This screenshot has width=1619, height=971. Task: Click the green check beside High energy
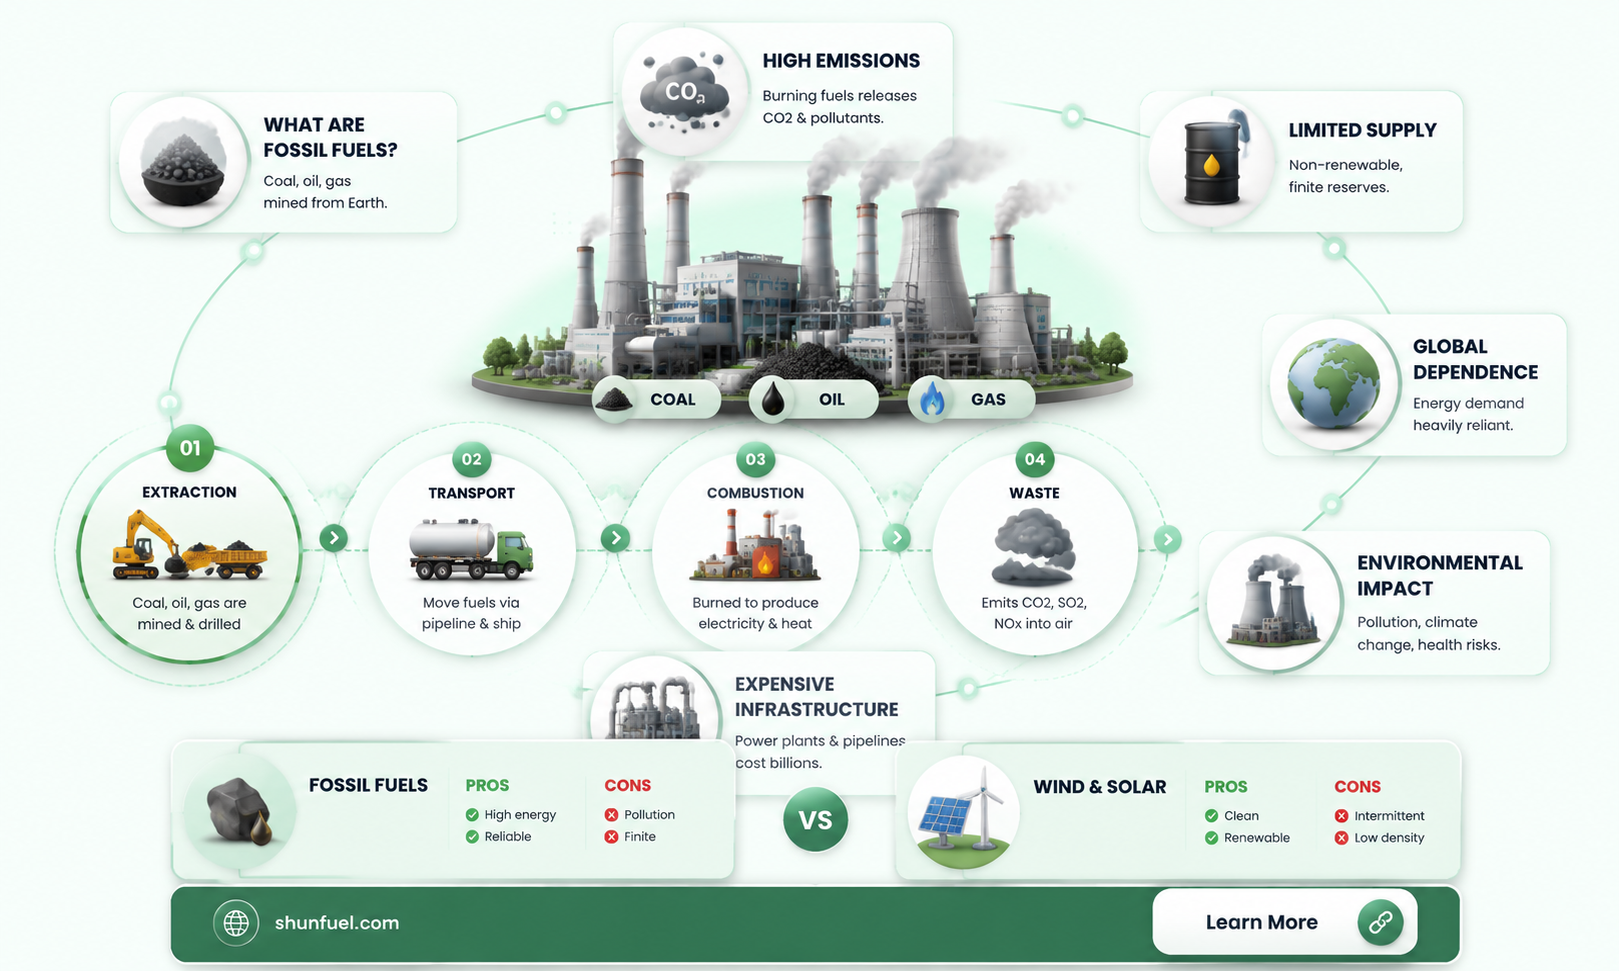(472, 815)
